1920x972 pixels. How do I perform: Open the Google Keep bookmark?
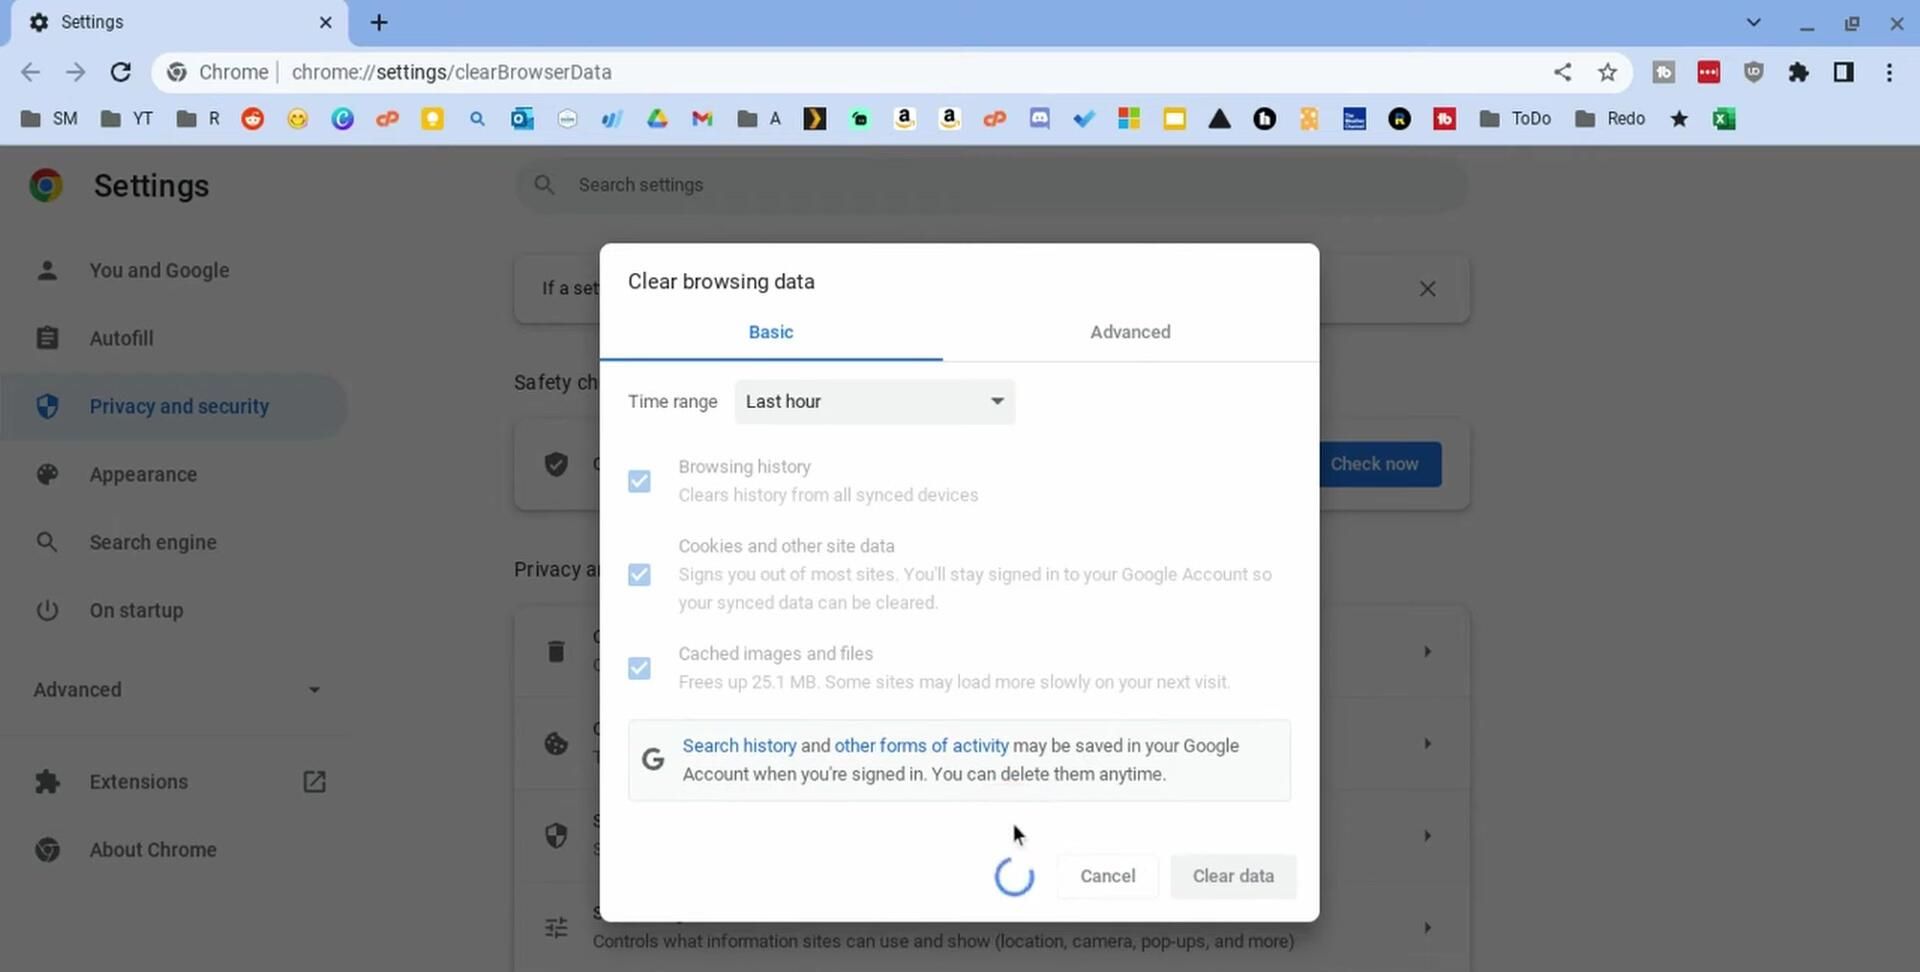coord(432,119)
